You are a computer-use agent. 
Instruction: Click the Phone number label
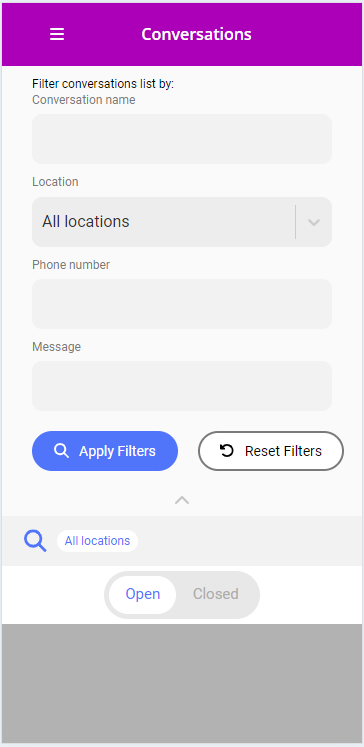coord(71,265)
